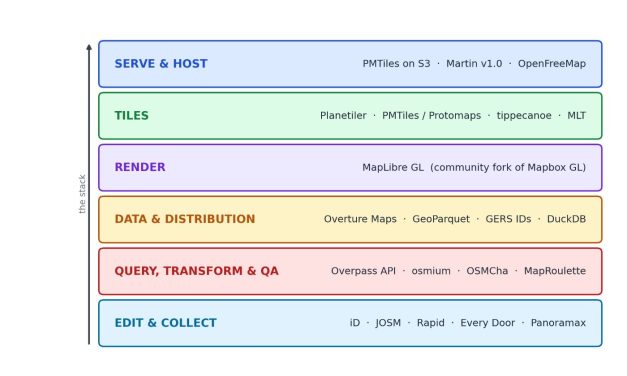Click the RENDER layer heading
This screenshot has height=376, width=627.
tap(140, 167)
